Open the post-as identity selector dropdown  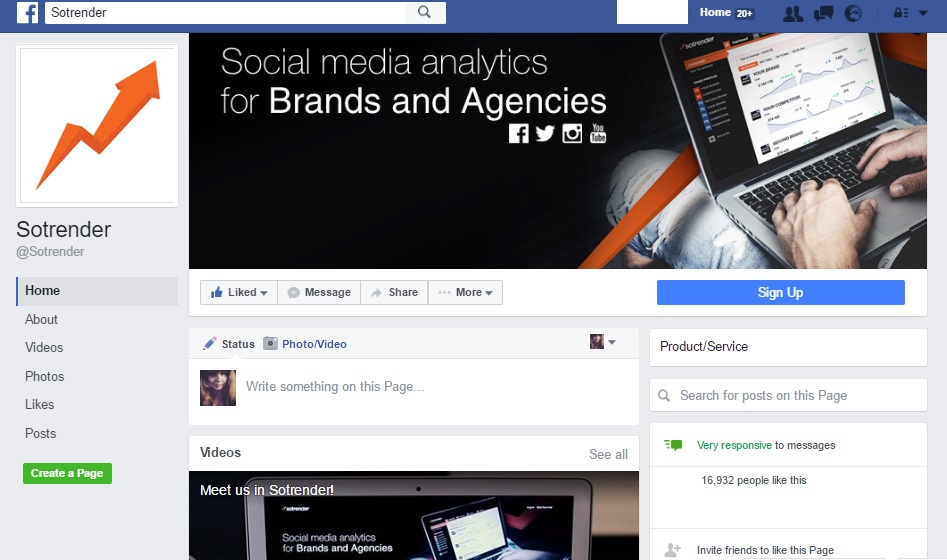[x=603, y=342]
